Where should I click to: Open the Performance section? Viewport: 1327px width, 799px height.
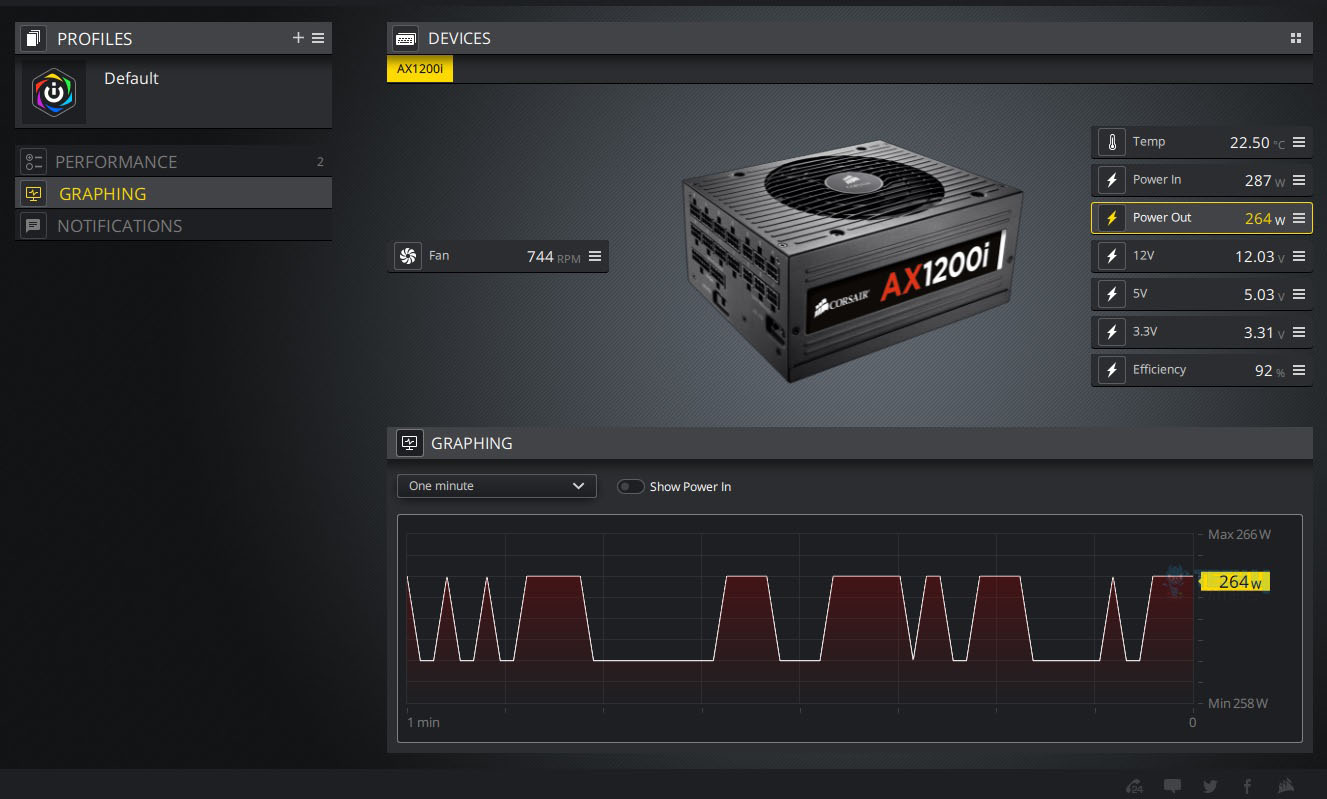[173, 162]
